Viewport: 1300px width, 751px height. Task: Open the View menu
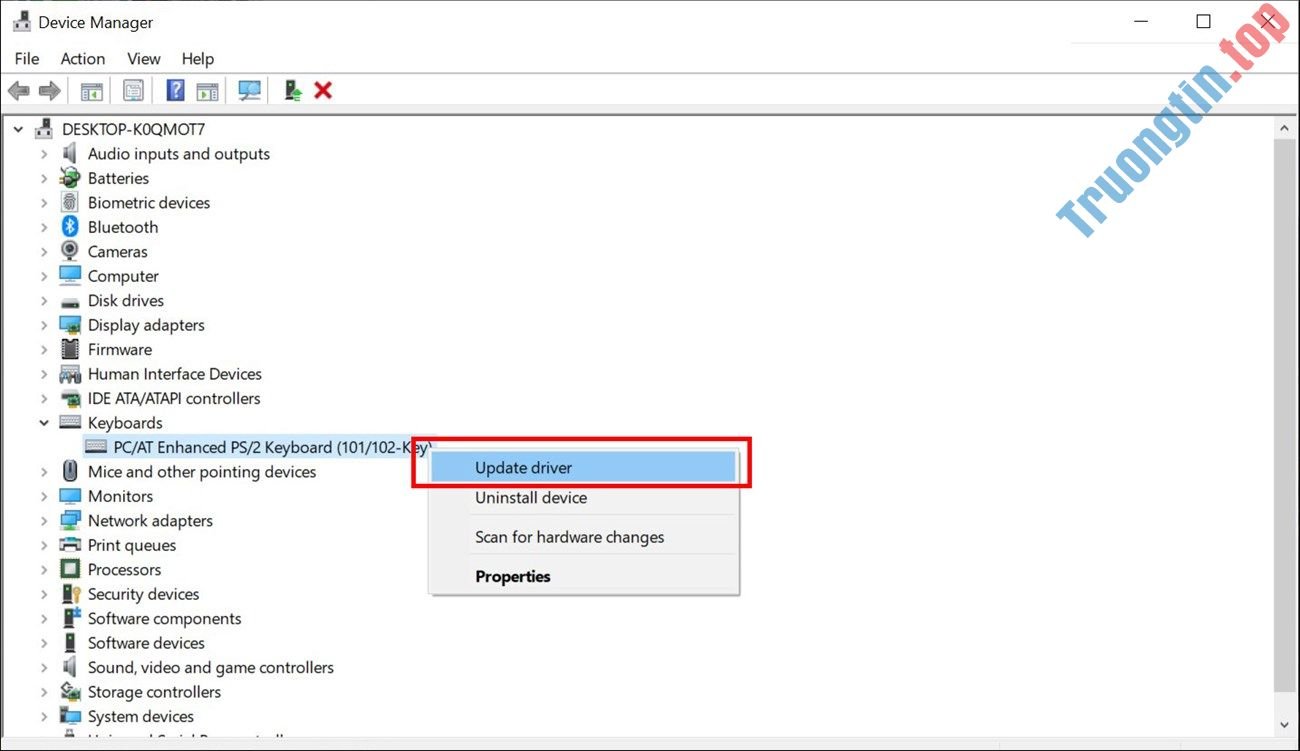[143, 59]
